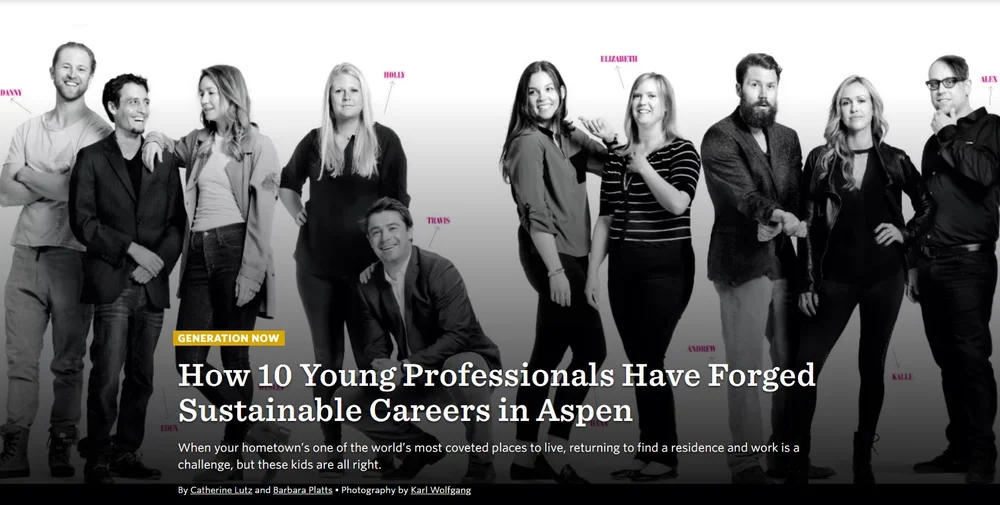The image size is (1000, 505).
Task: Open author Catherine Lutz's profile link
Action: (x=221, y=490)
